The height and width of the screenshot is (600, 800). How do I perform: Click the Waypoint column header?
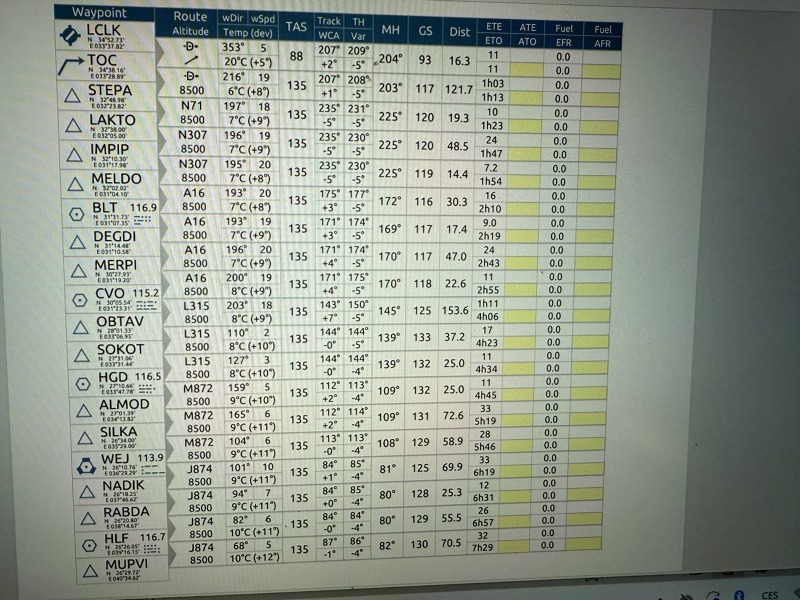(112, 14)
